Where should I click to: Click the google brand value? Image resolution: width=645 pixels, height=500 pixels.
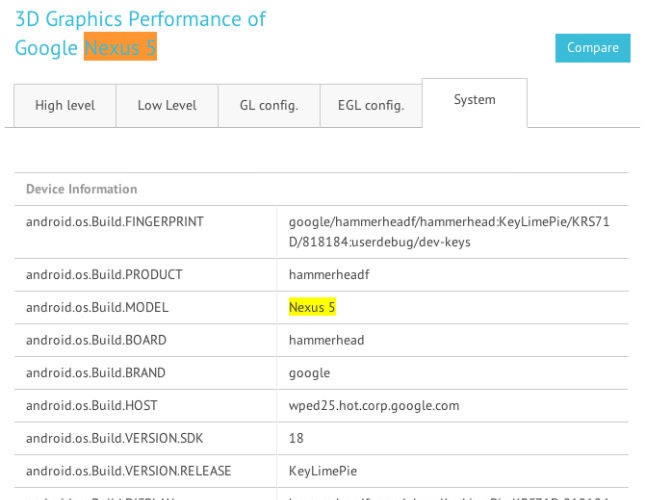(x=309, y=373)
